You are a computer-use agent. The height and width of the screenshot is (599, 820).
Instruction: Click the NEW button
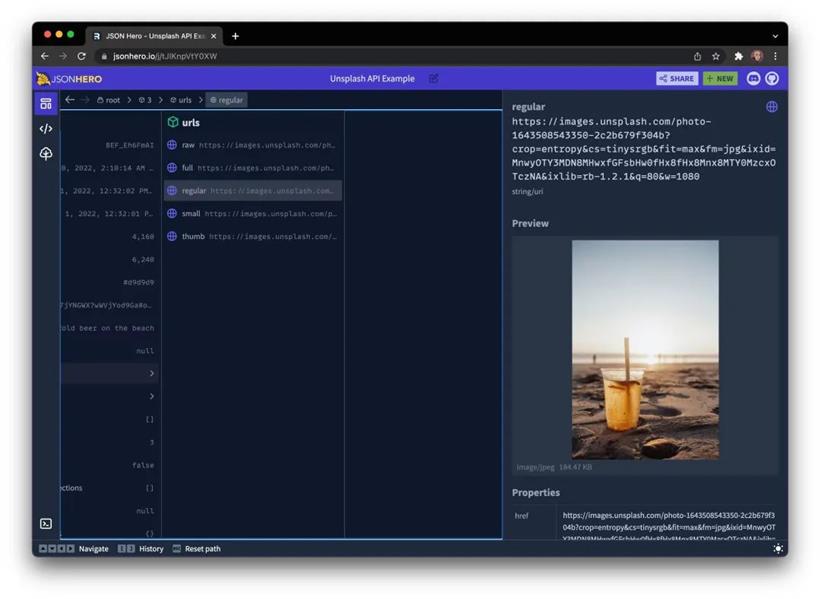click(720, 78)
